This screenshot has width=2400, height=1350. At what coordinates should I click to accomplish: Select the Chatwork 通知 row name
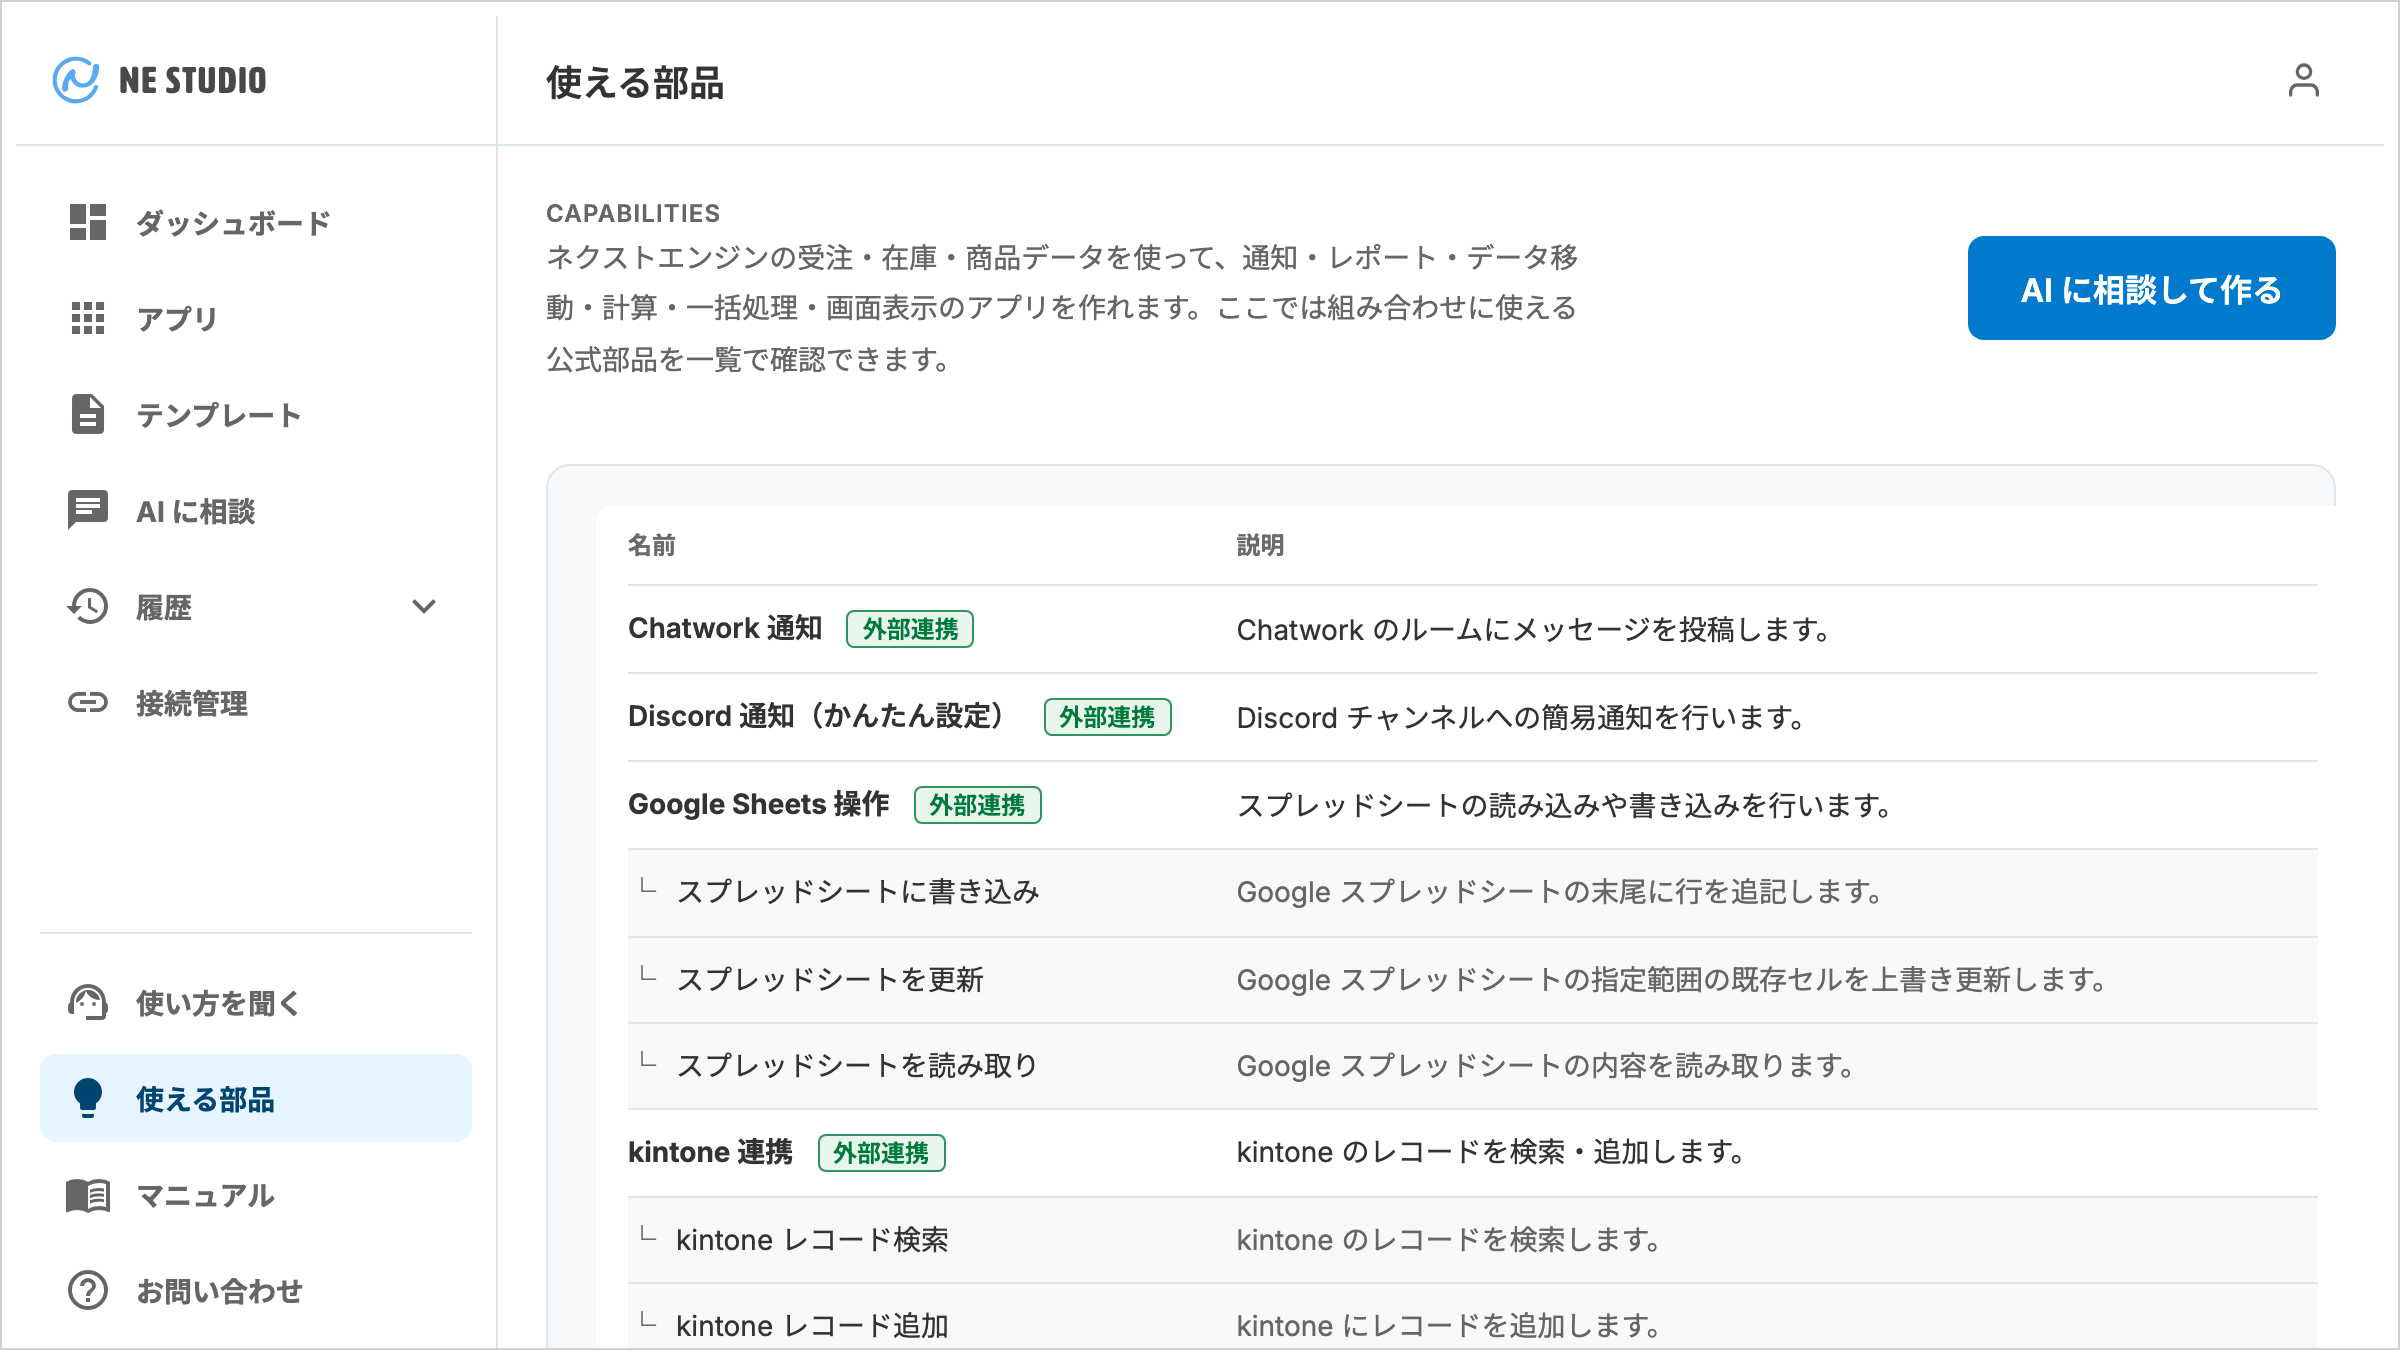(725, 628)
